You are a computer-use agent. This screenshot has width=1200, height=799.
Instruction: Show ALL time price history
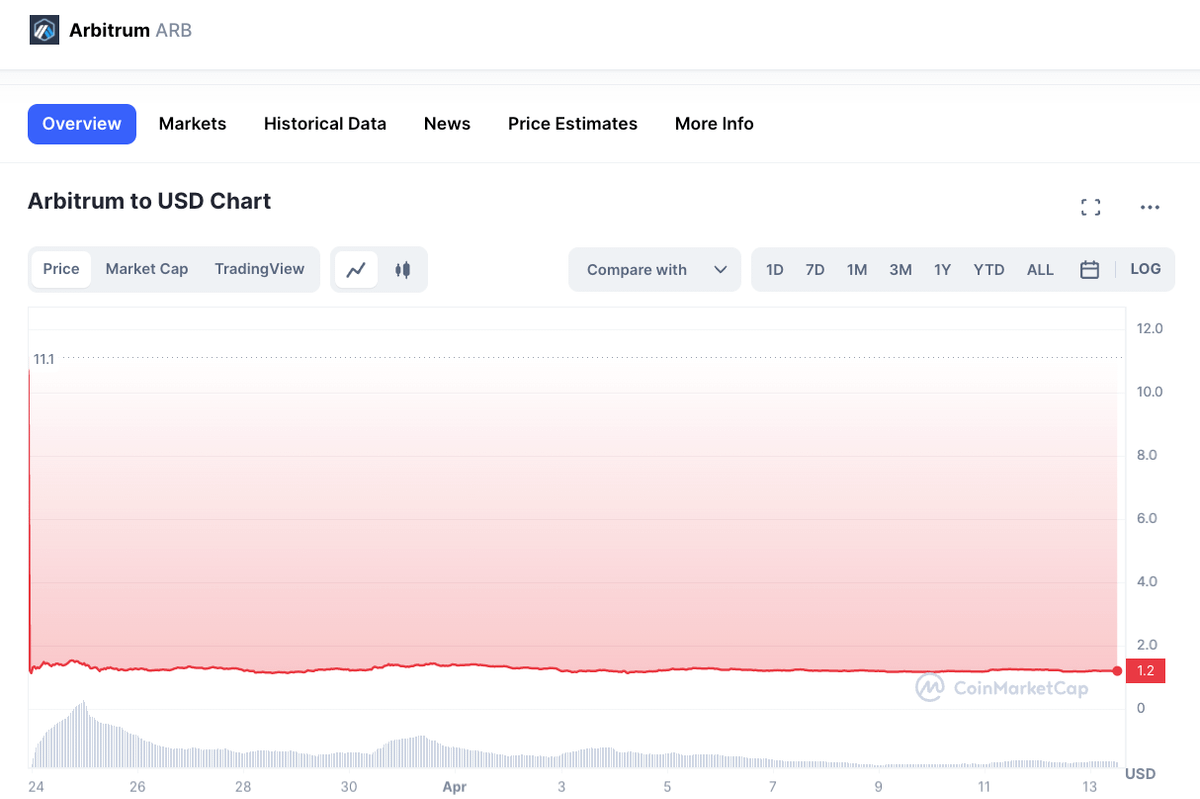point(1040,269)
